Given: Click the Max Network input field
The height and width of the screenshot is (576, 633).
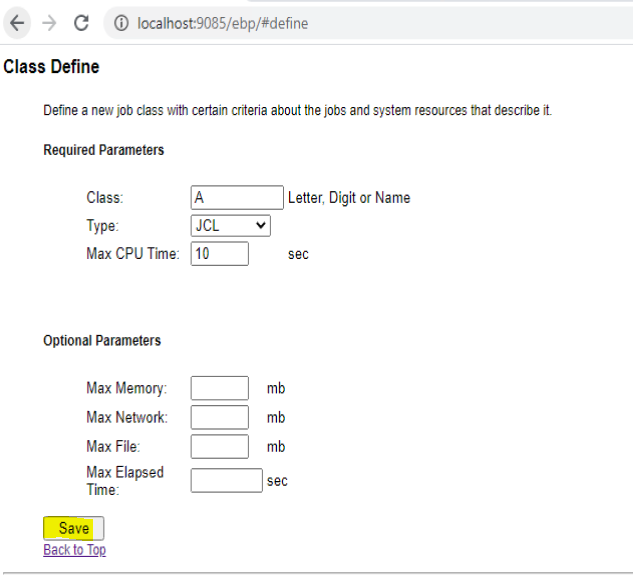Looking at the screenshot, I should click(x=220, y=417).
